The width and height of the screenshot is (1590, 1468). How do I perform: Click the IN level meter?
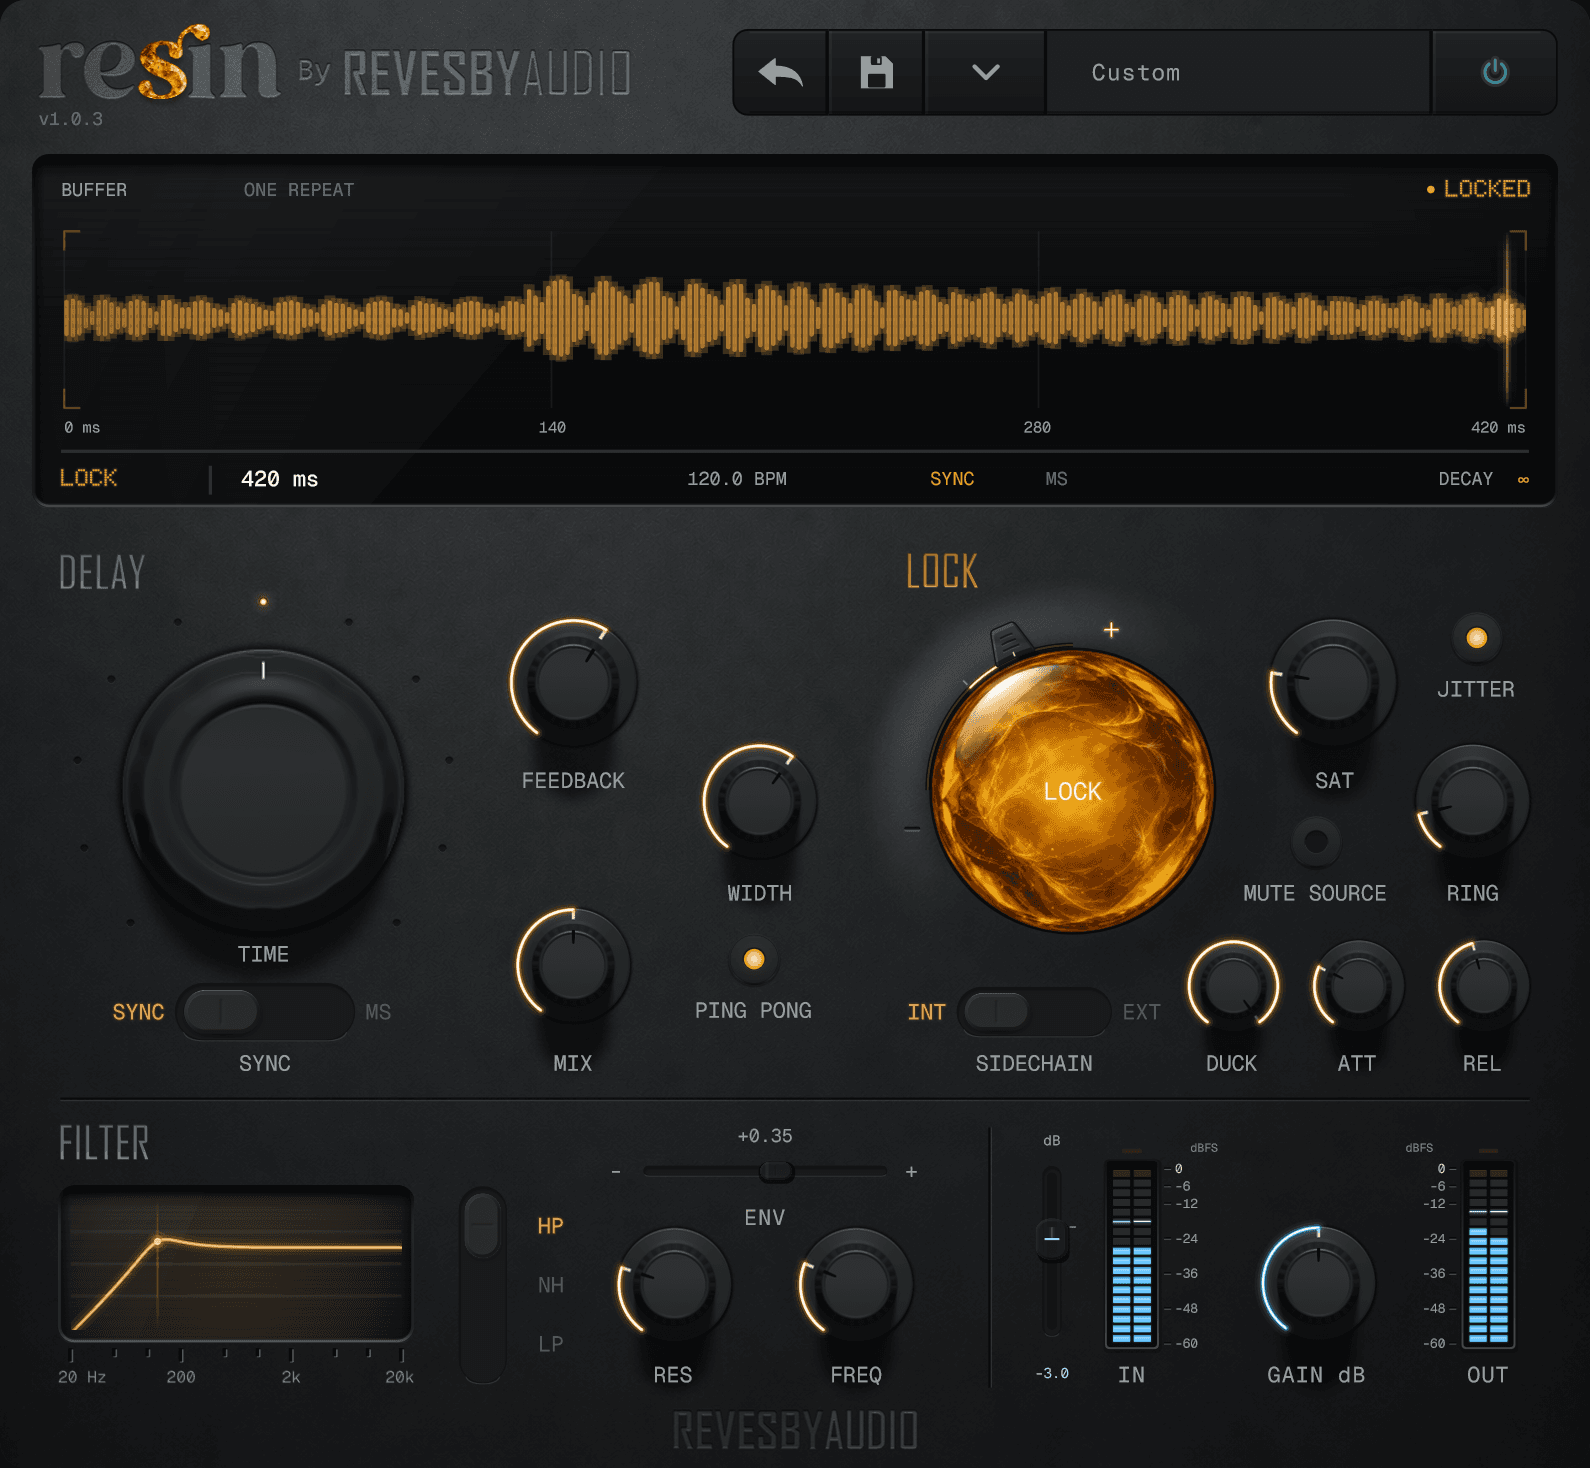point(1132,1254)
